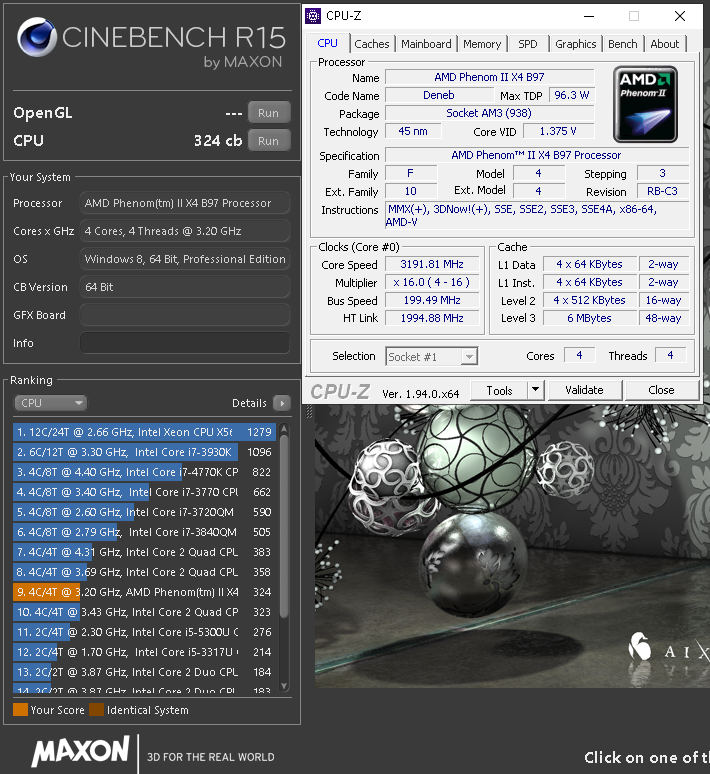Minimize the CPU-Z window
710x774 pixels.
(x=589, y=16)
